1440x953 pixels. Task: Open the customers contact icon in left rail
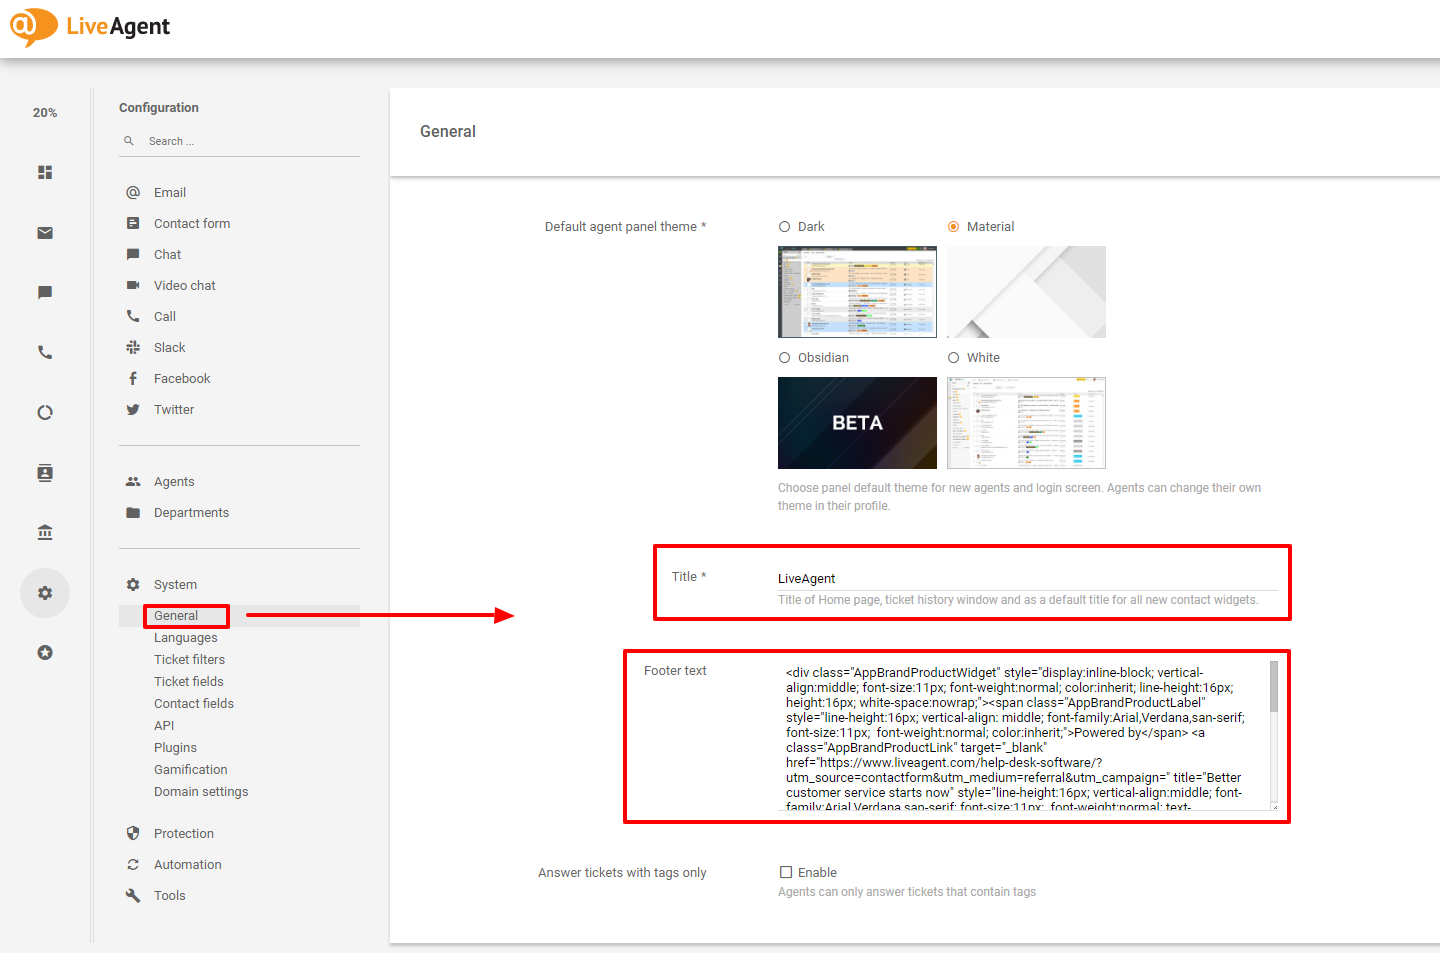45,473
